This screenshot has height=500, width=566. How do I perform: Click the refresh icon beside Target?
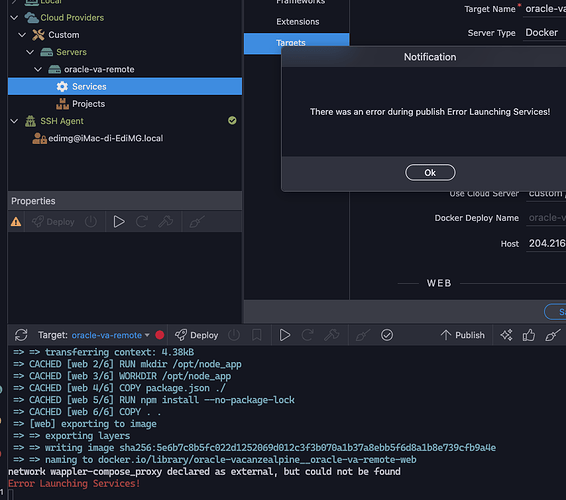pos(21,335)
